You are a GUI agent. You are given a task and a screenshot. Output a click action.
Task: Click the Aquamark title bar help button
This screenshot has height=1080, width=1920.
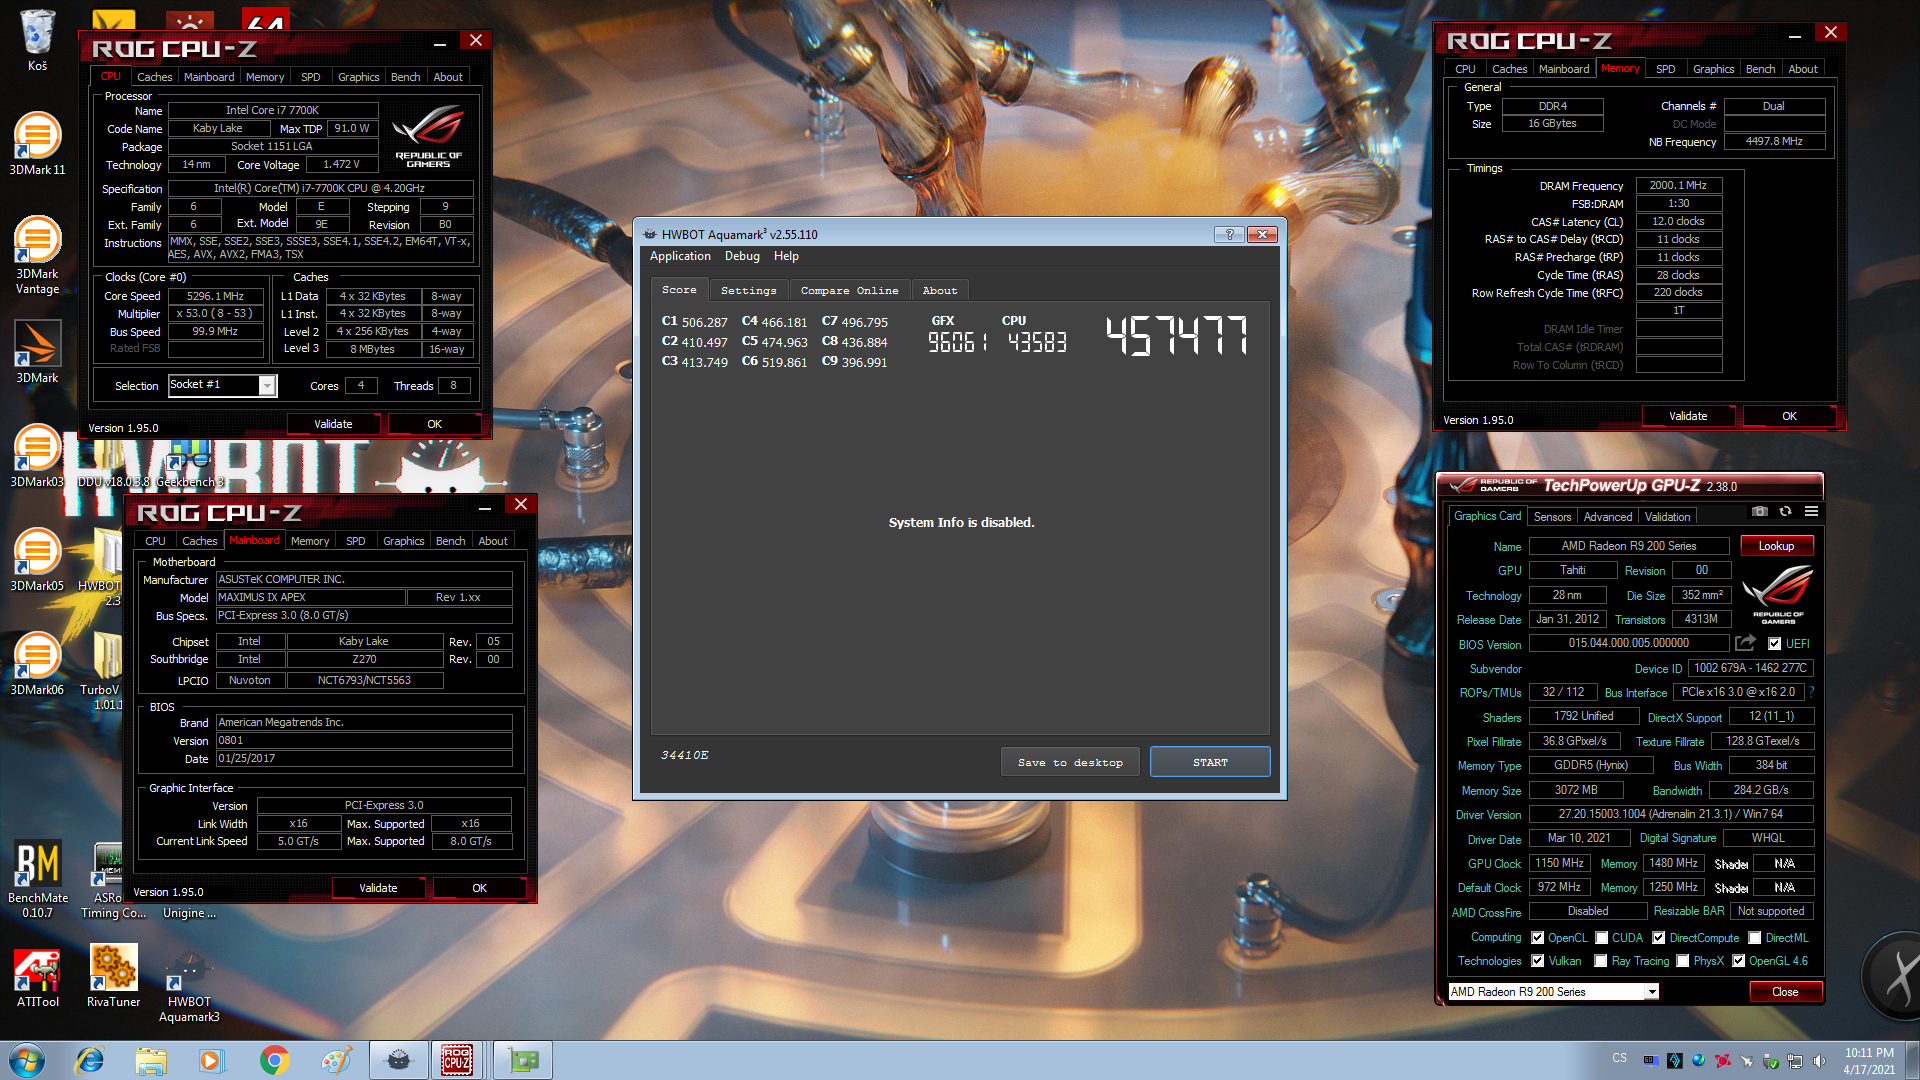click(x=1229, y=234)
